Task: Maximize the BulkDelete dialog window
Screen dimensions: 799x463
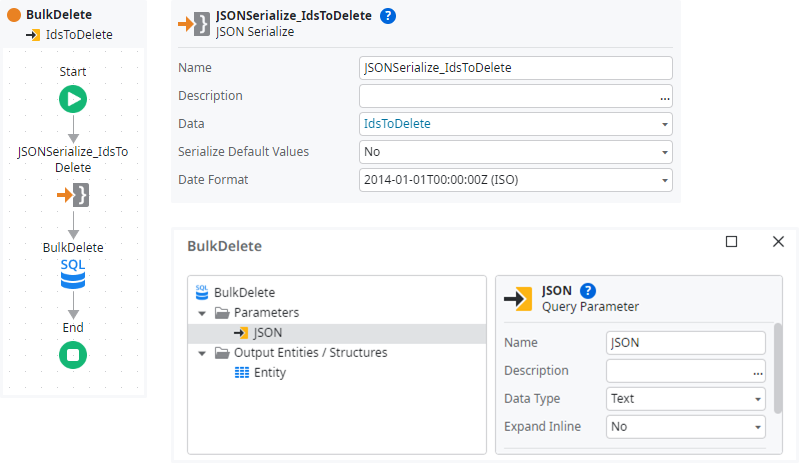Action: [x=731, y=242]
